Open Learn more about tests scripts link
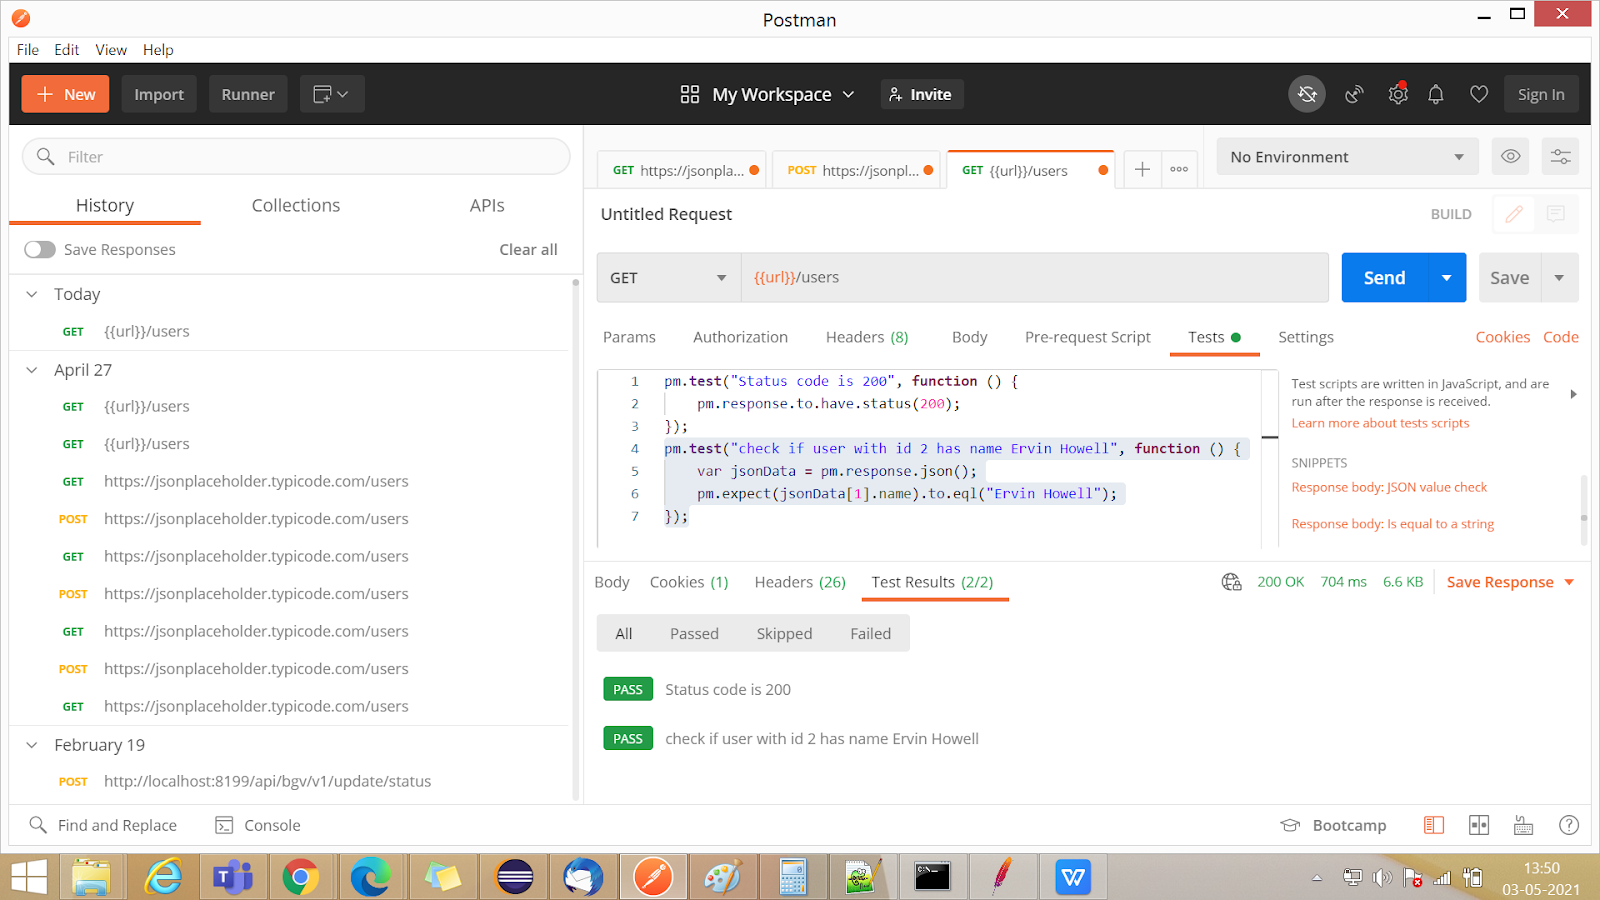The width and height of the screenshot is (1600, 900). [x=1380, y=423]
